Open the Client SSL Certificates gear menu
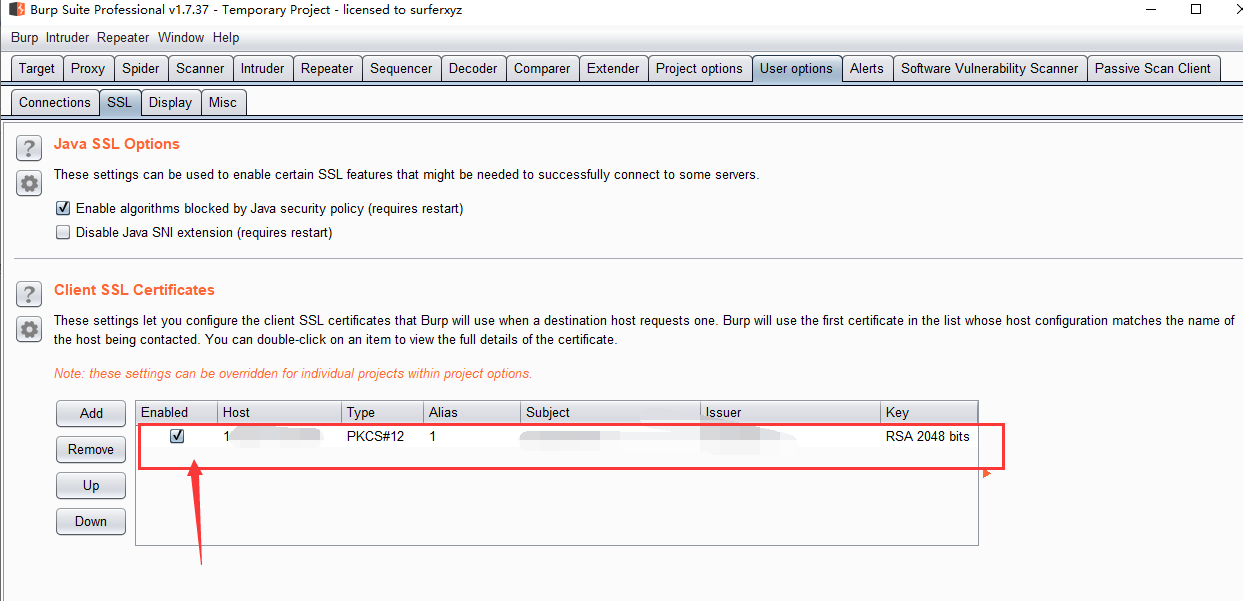This screenshot has width=1243, height=601. point(29,329)
